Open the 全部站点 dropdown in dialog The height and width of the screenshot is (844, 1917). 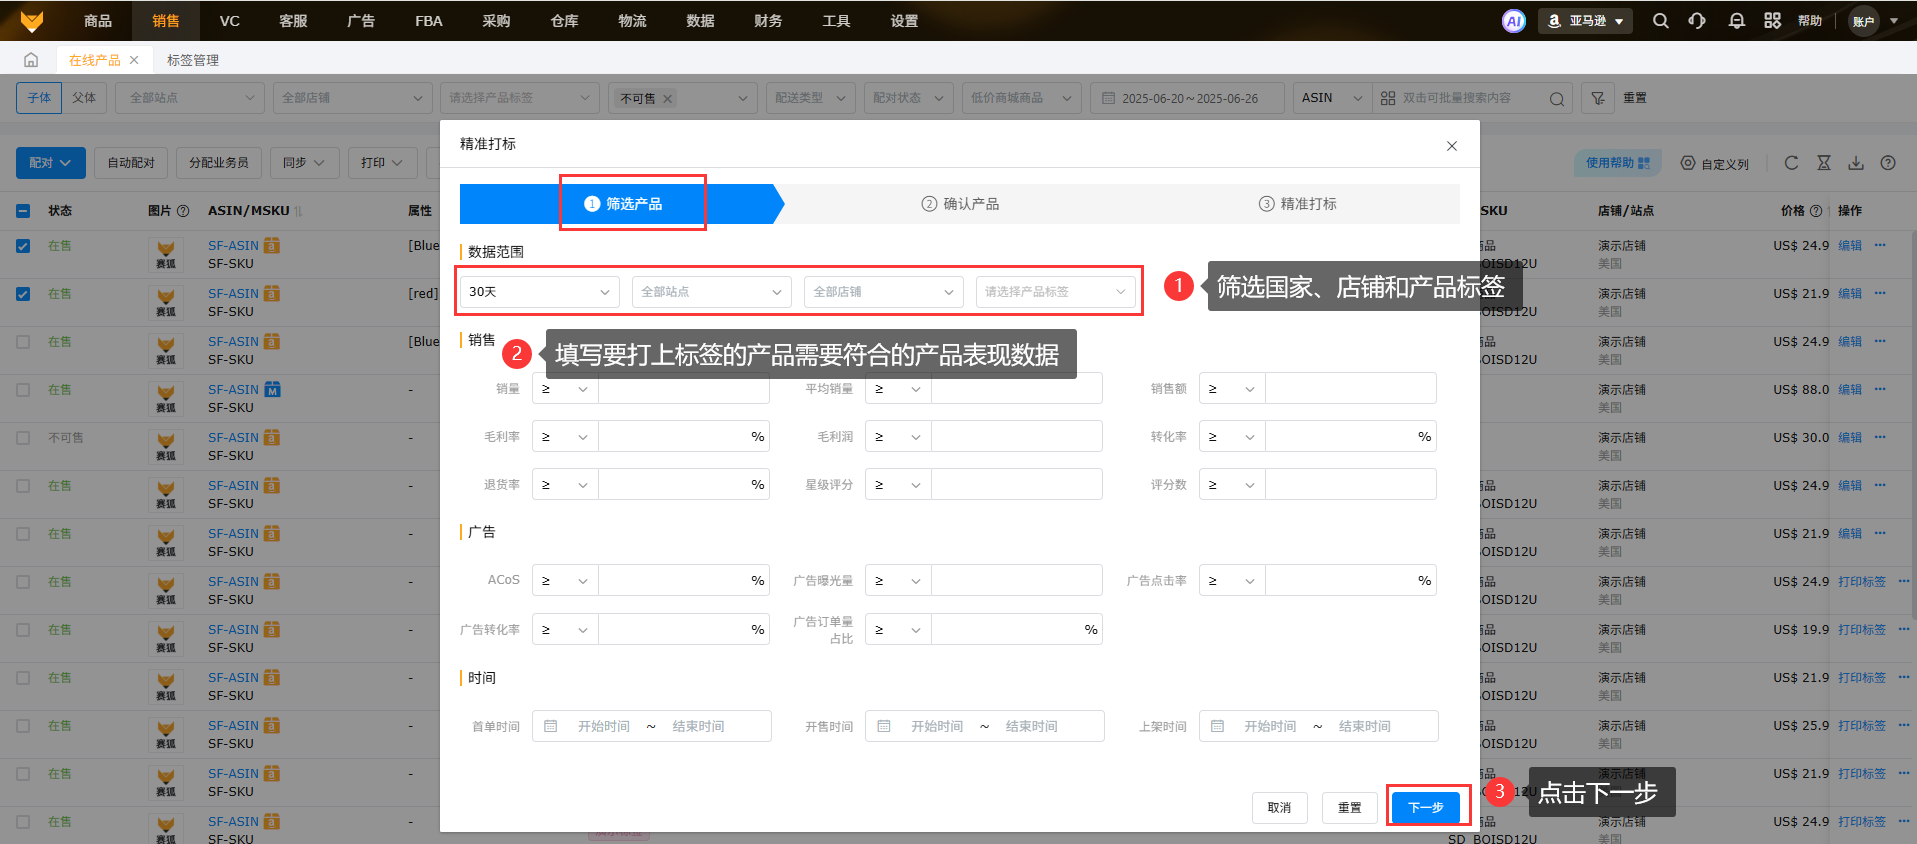click(x=712, y=292)
